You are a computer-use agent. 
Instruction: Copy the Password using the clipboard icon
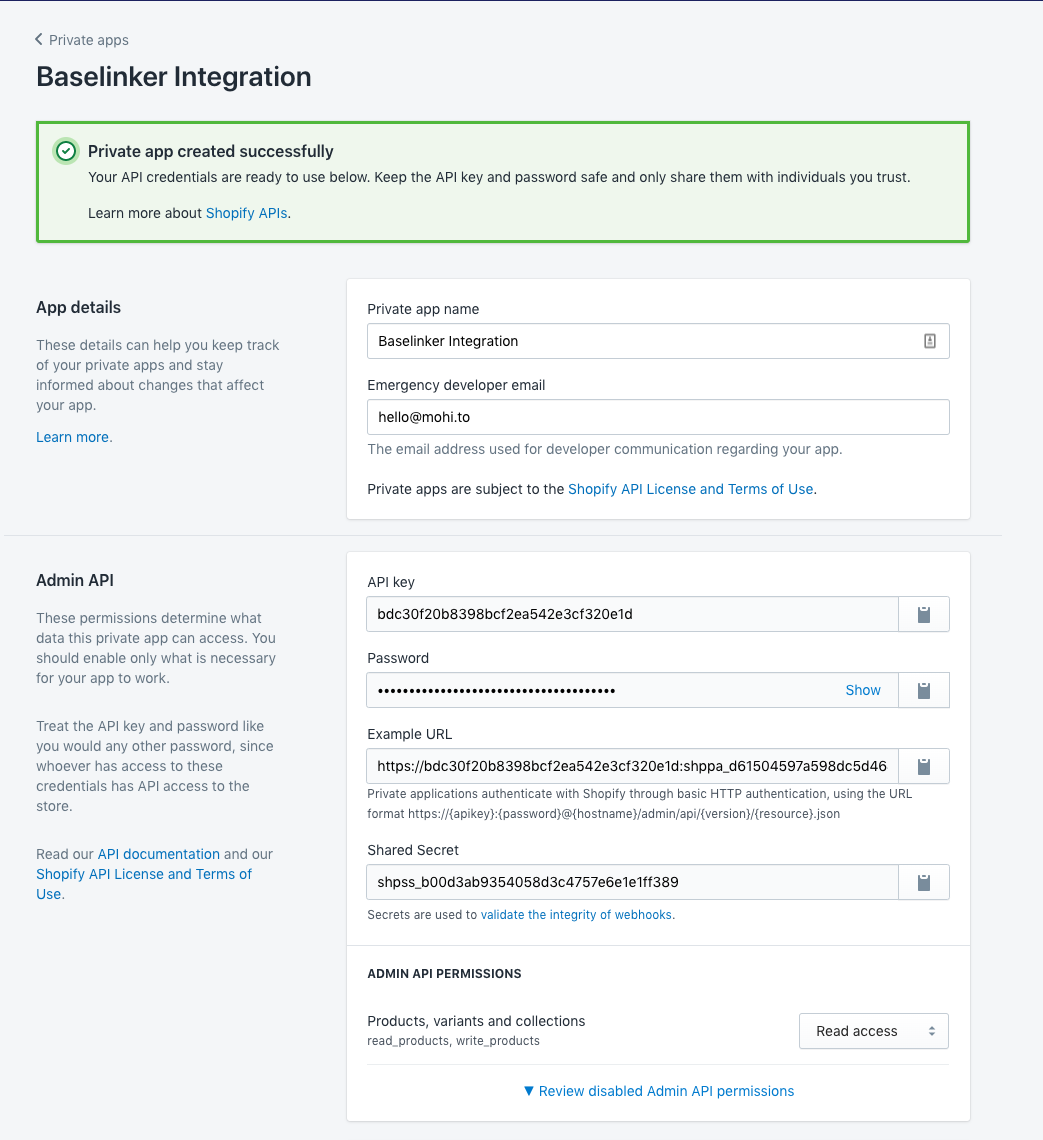click(x=923, y=690)
